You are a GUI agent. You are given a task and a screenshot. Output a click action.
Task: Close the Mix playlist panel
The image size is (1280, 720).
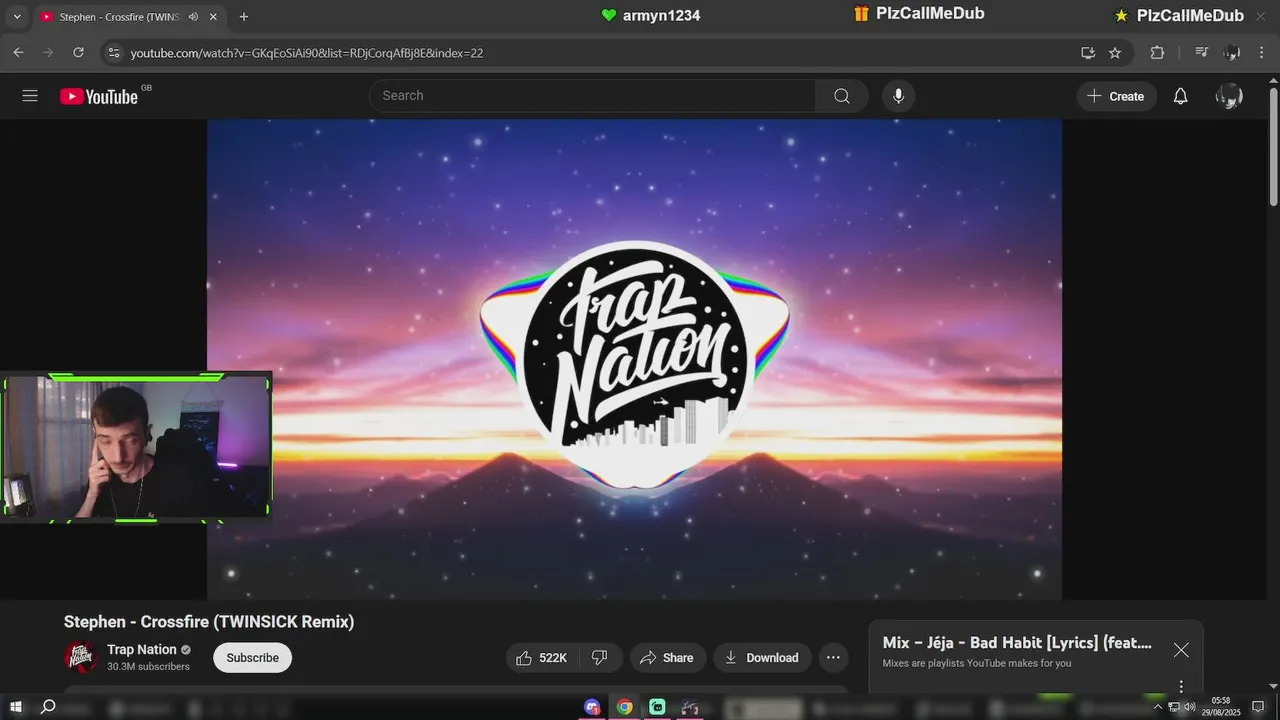point(1181,650)
